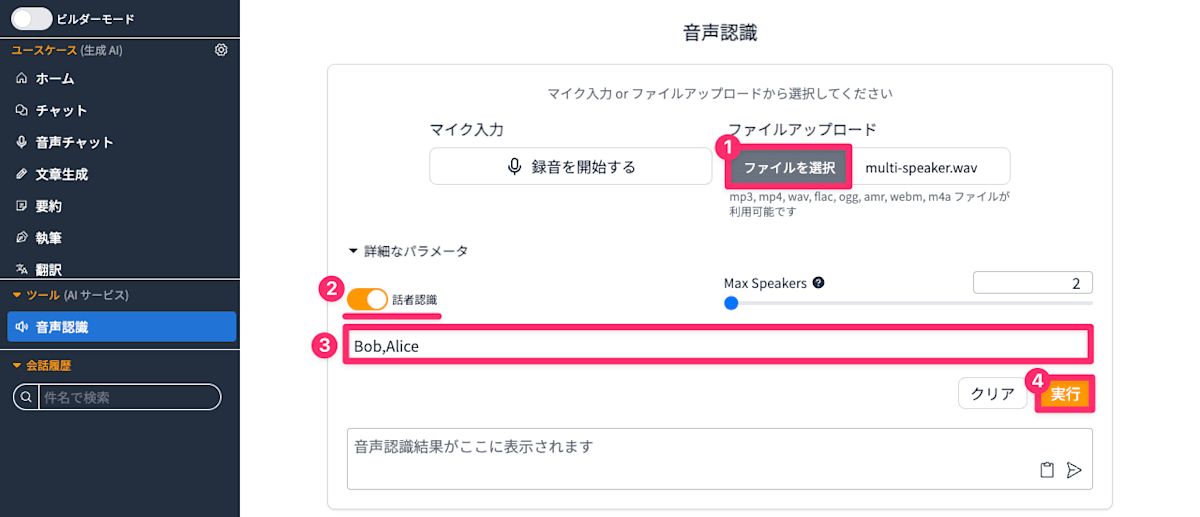Click the Max Speakers help question icon

pyautogui.click(x=818, y=283)
